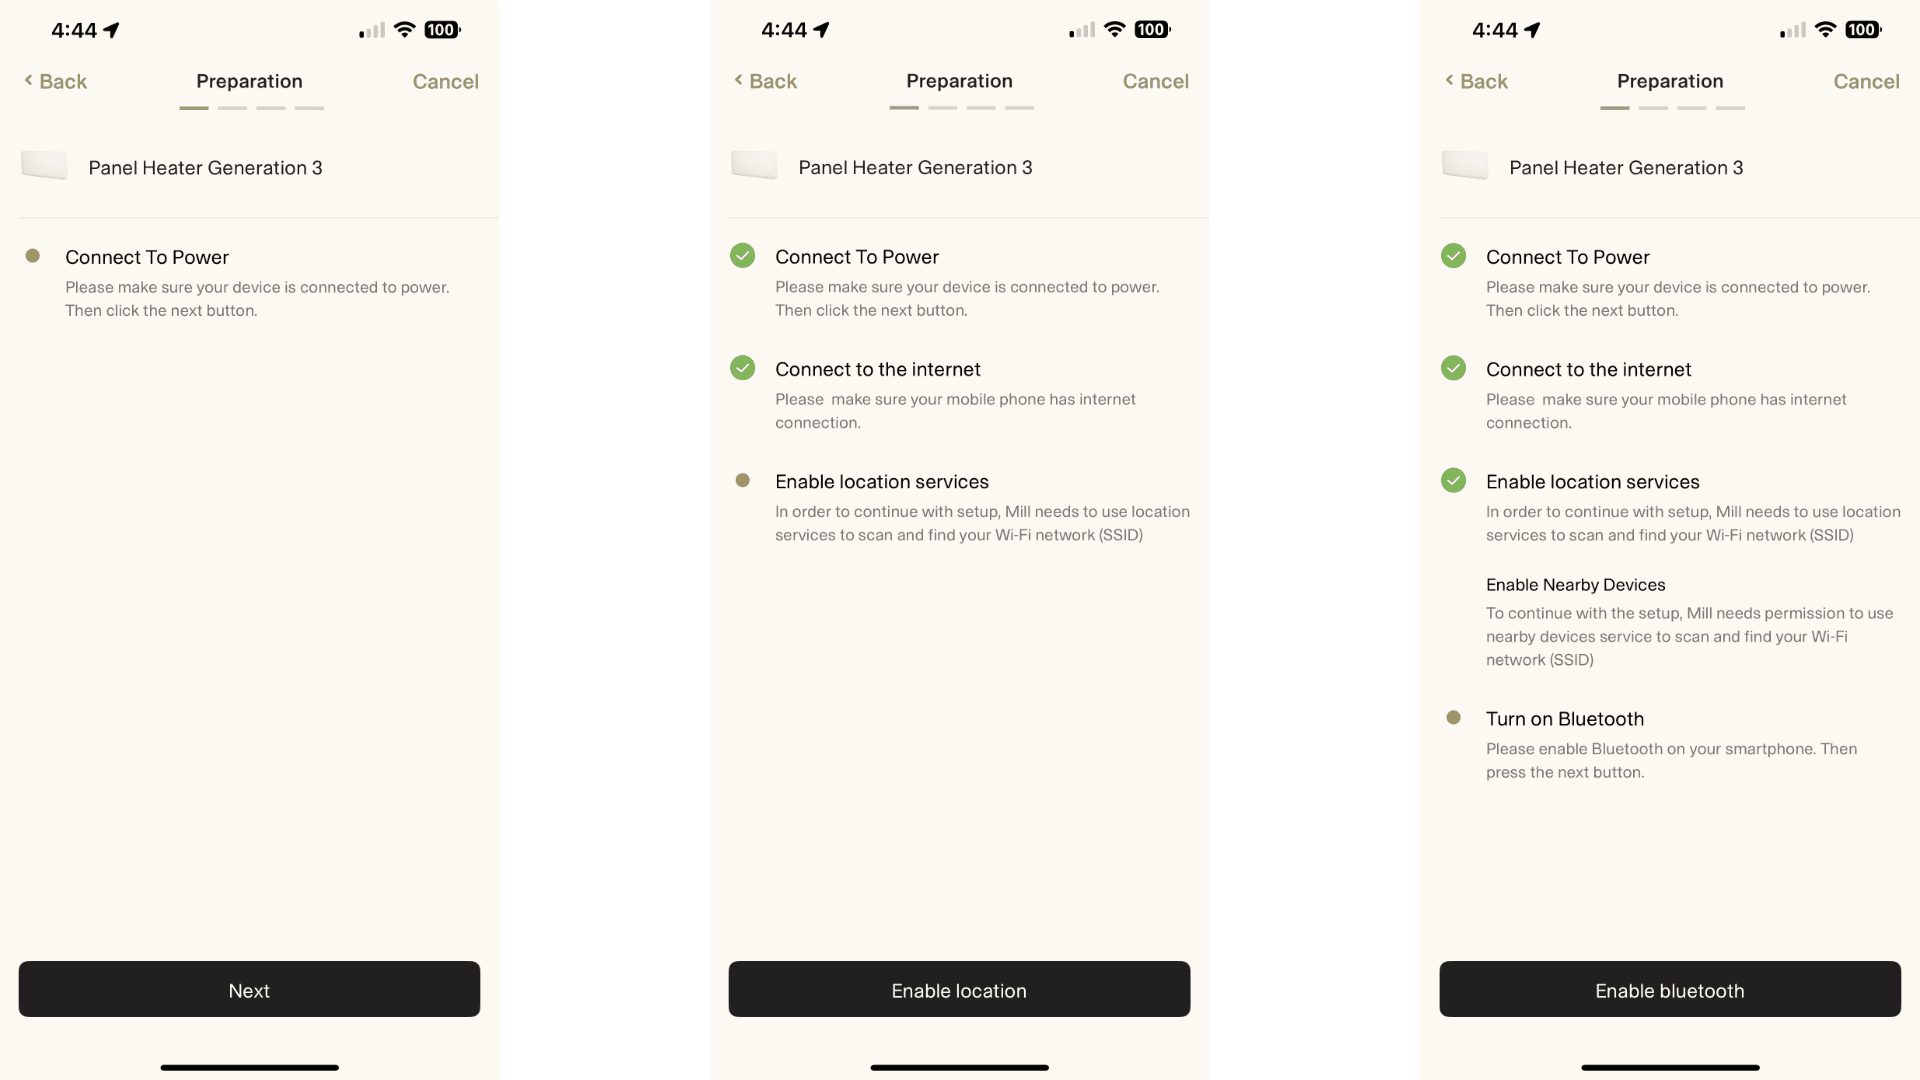Tap the Enable bluetooth button
This screenshot has height=1080, width=1920.
pos(1669,989)
